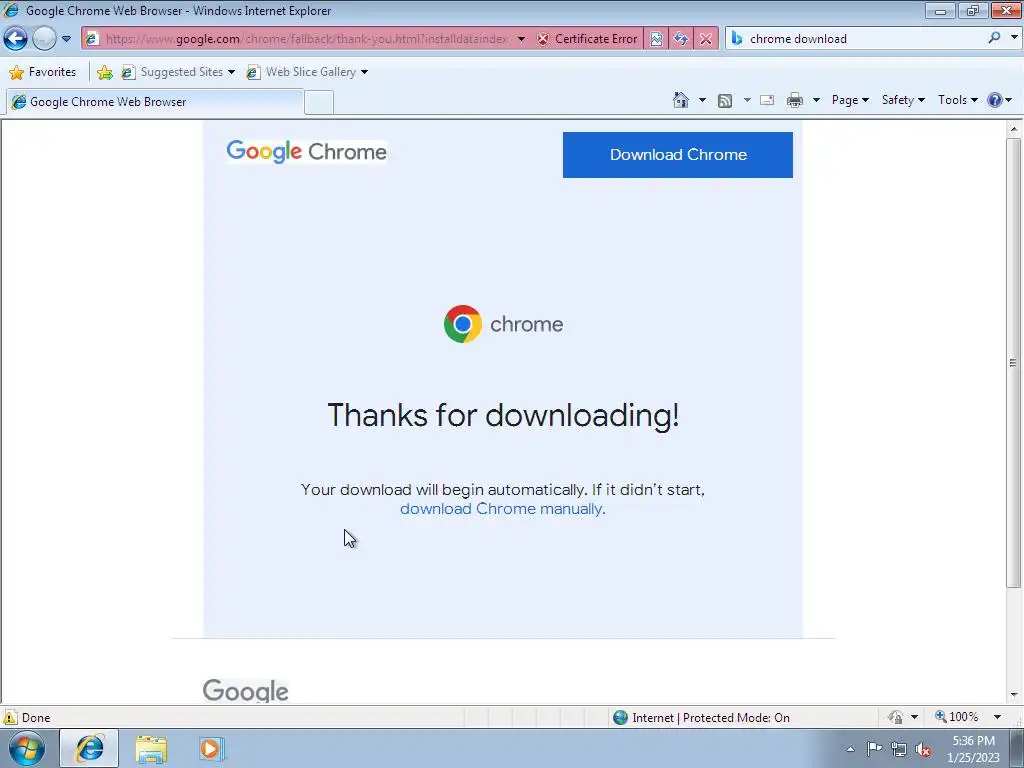
Task: Click the Certificate Error warning
Action: (x=586, y=39)
